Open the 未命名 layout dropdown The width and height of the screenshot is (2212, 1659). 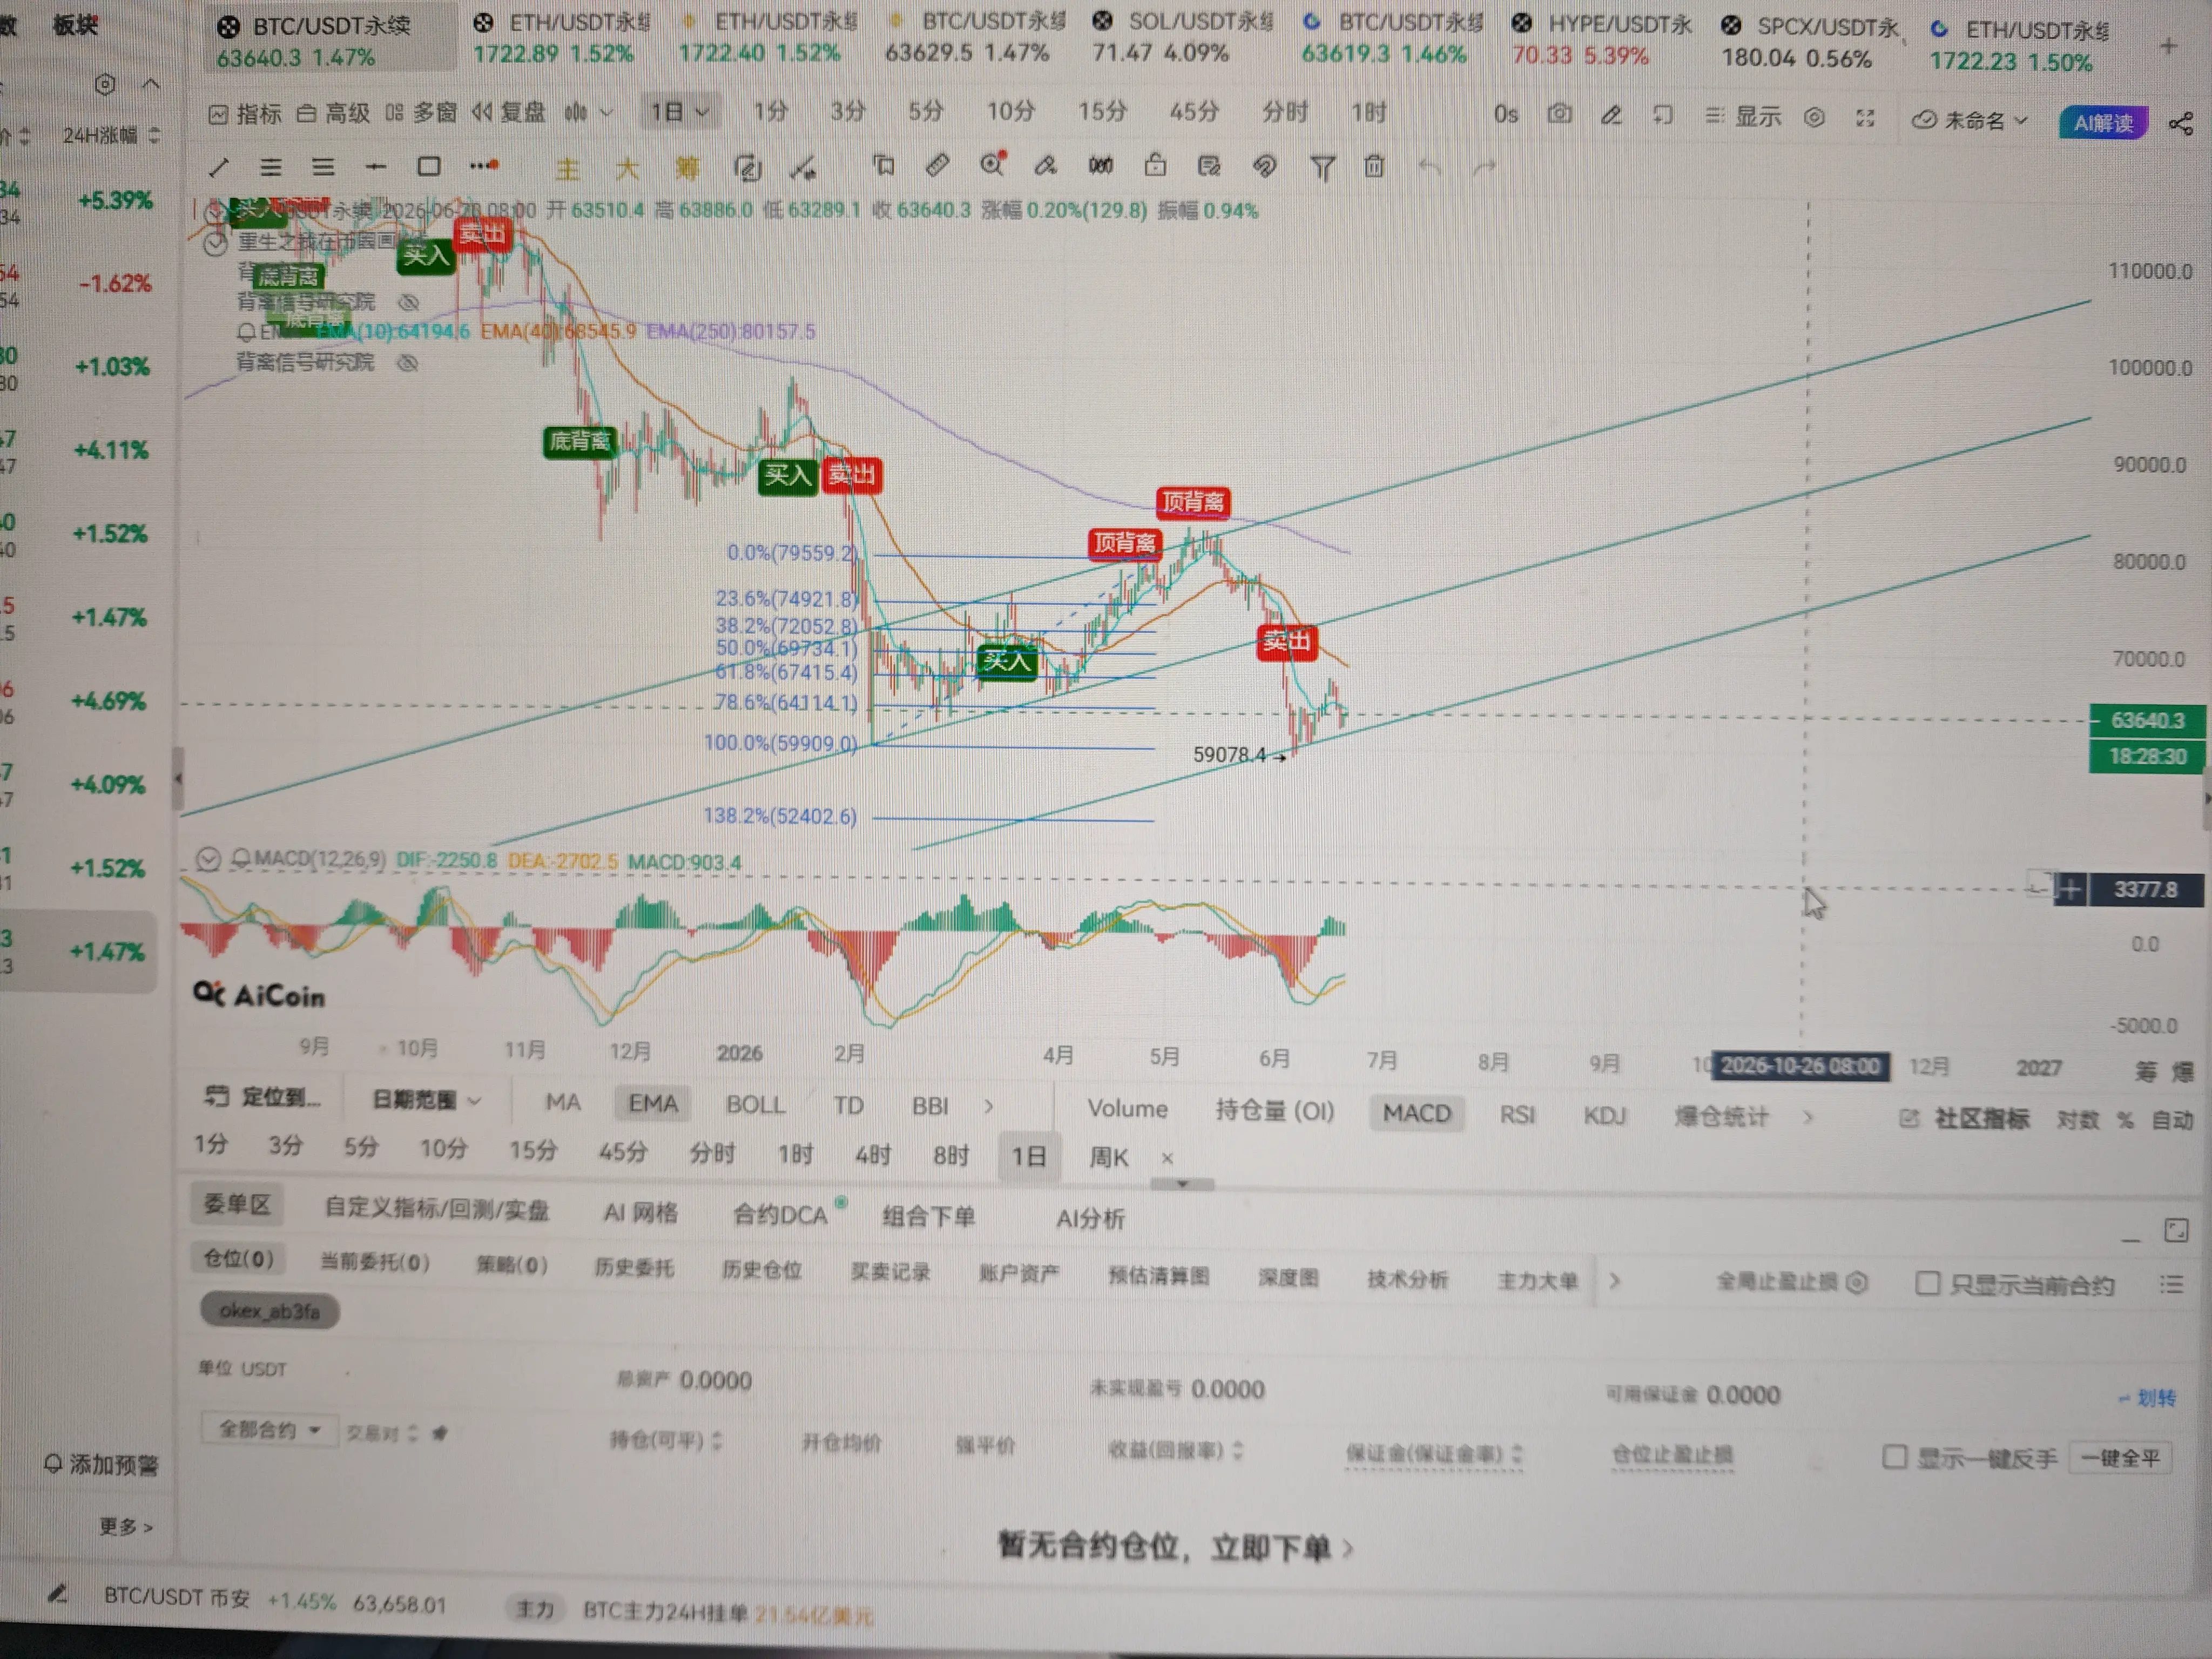click(1970, 120)
